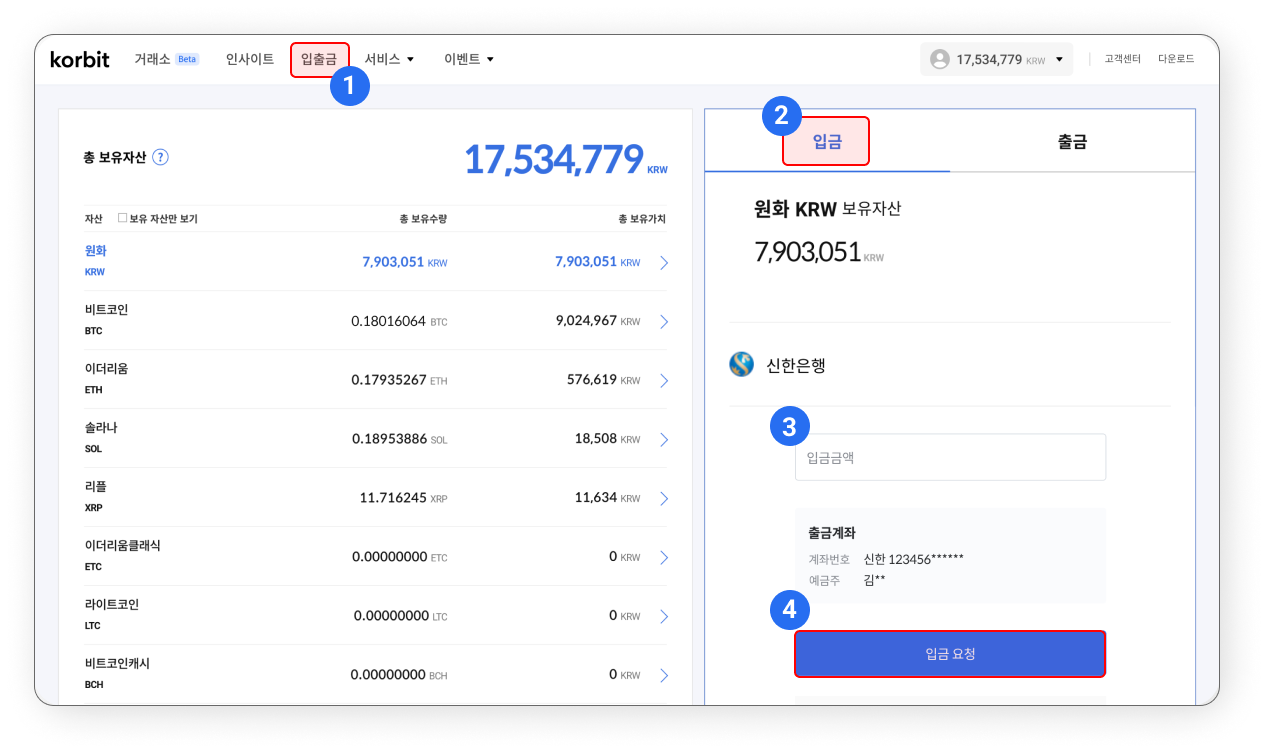1266x752 pixels.
Task: Toggle the 보유 자산만 보기 checkbox
Action: pyautogui.click(x=122, y=218)
